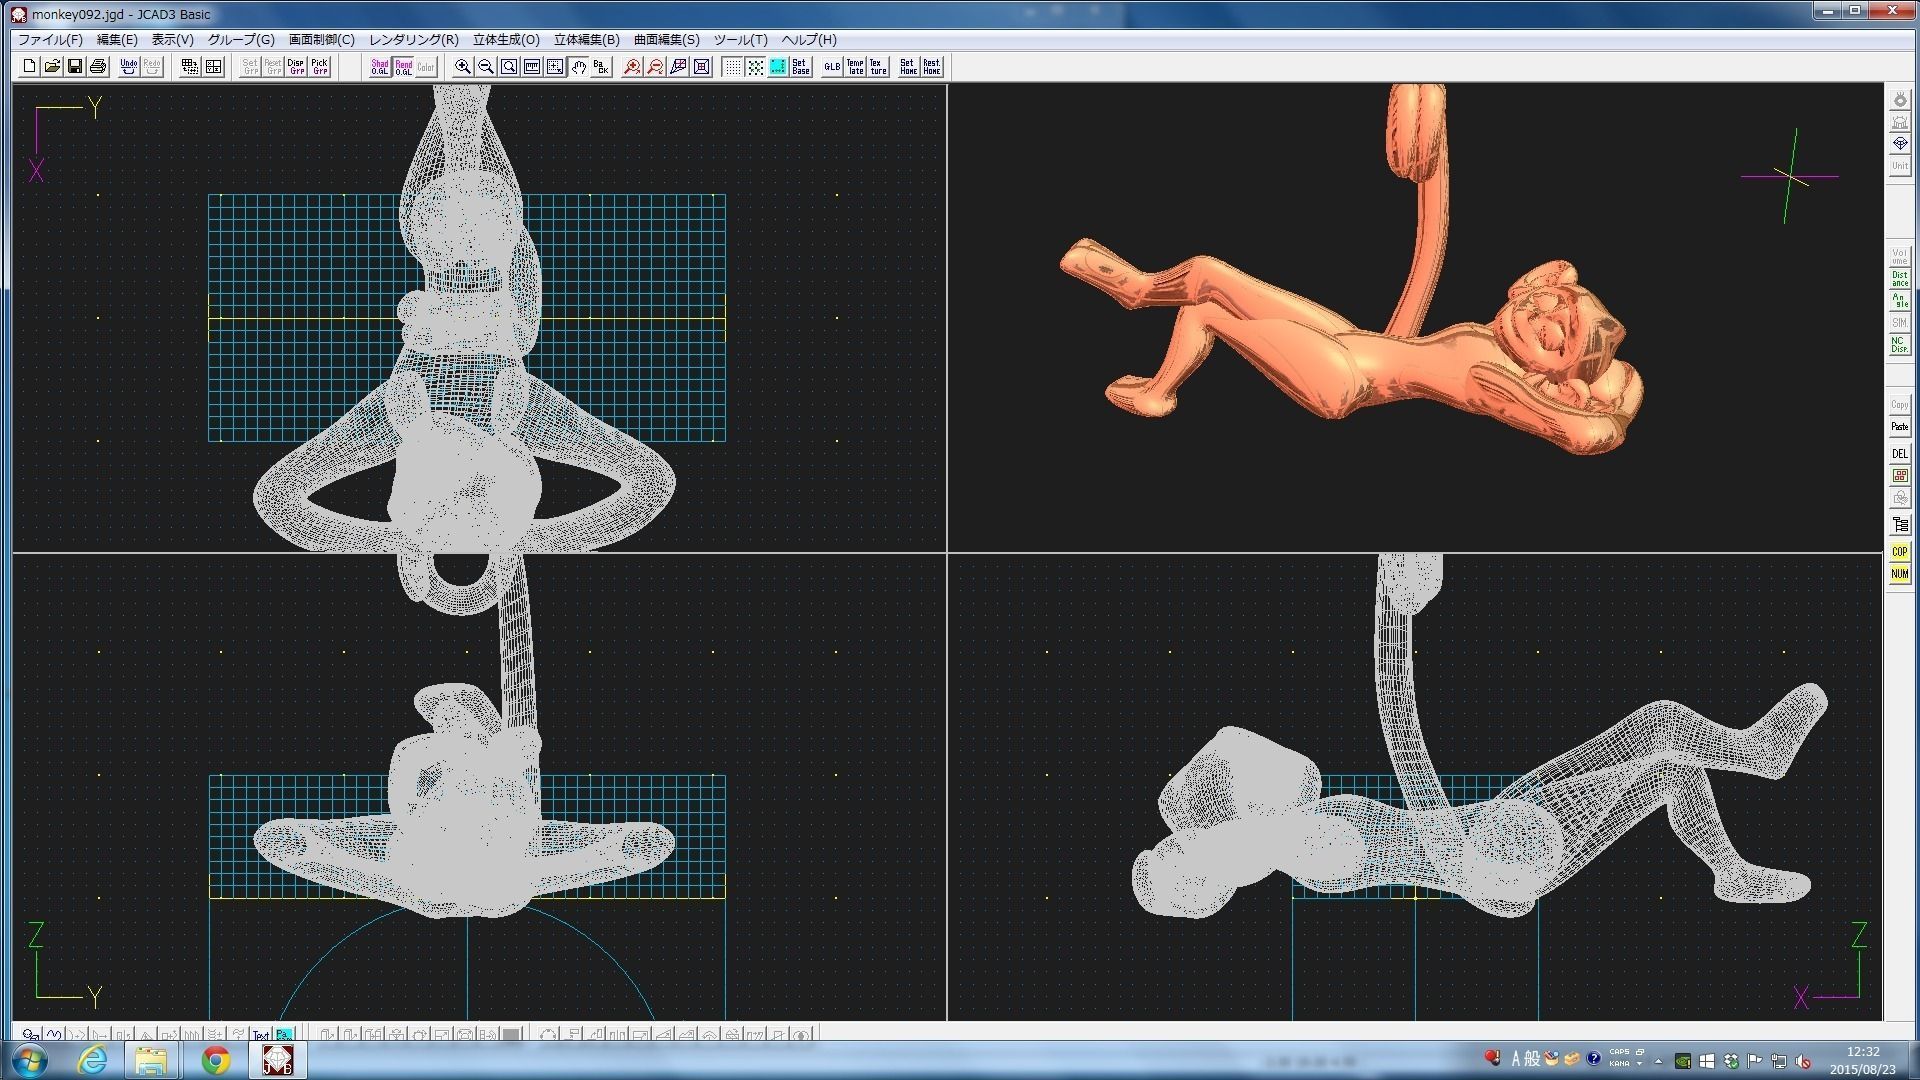Click the Undo toolbar button

tap(129, 67)
